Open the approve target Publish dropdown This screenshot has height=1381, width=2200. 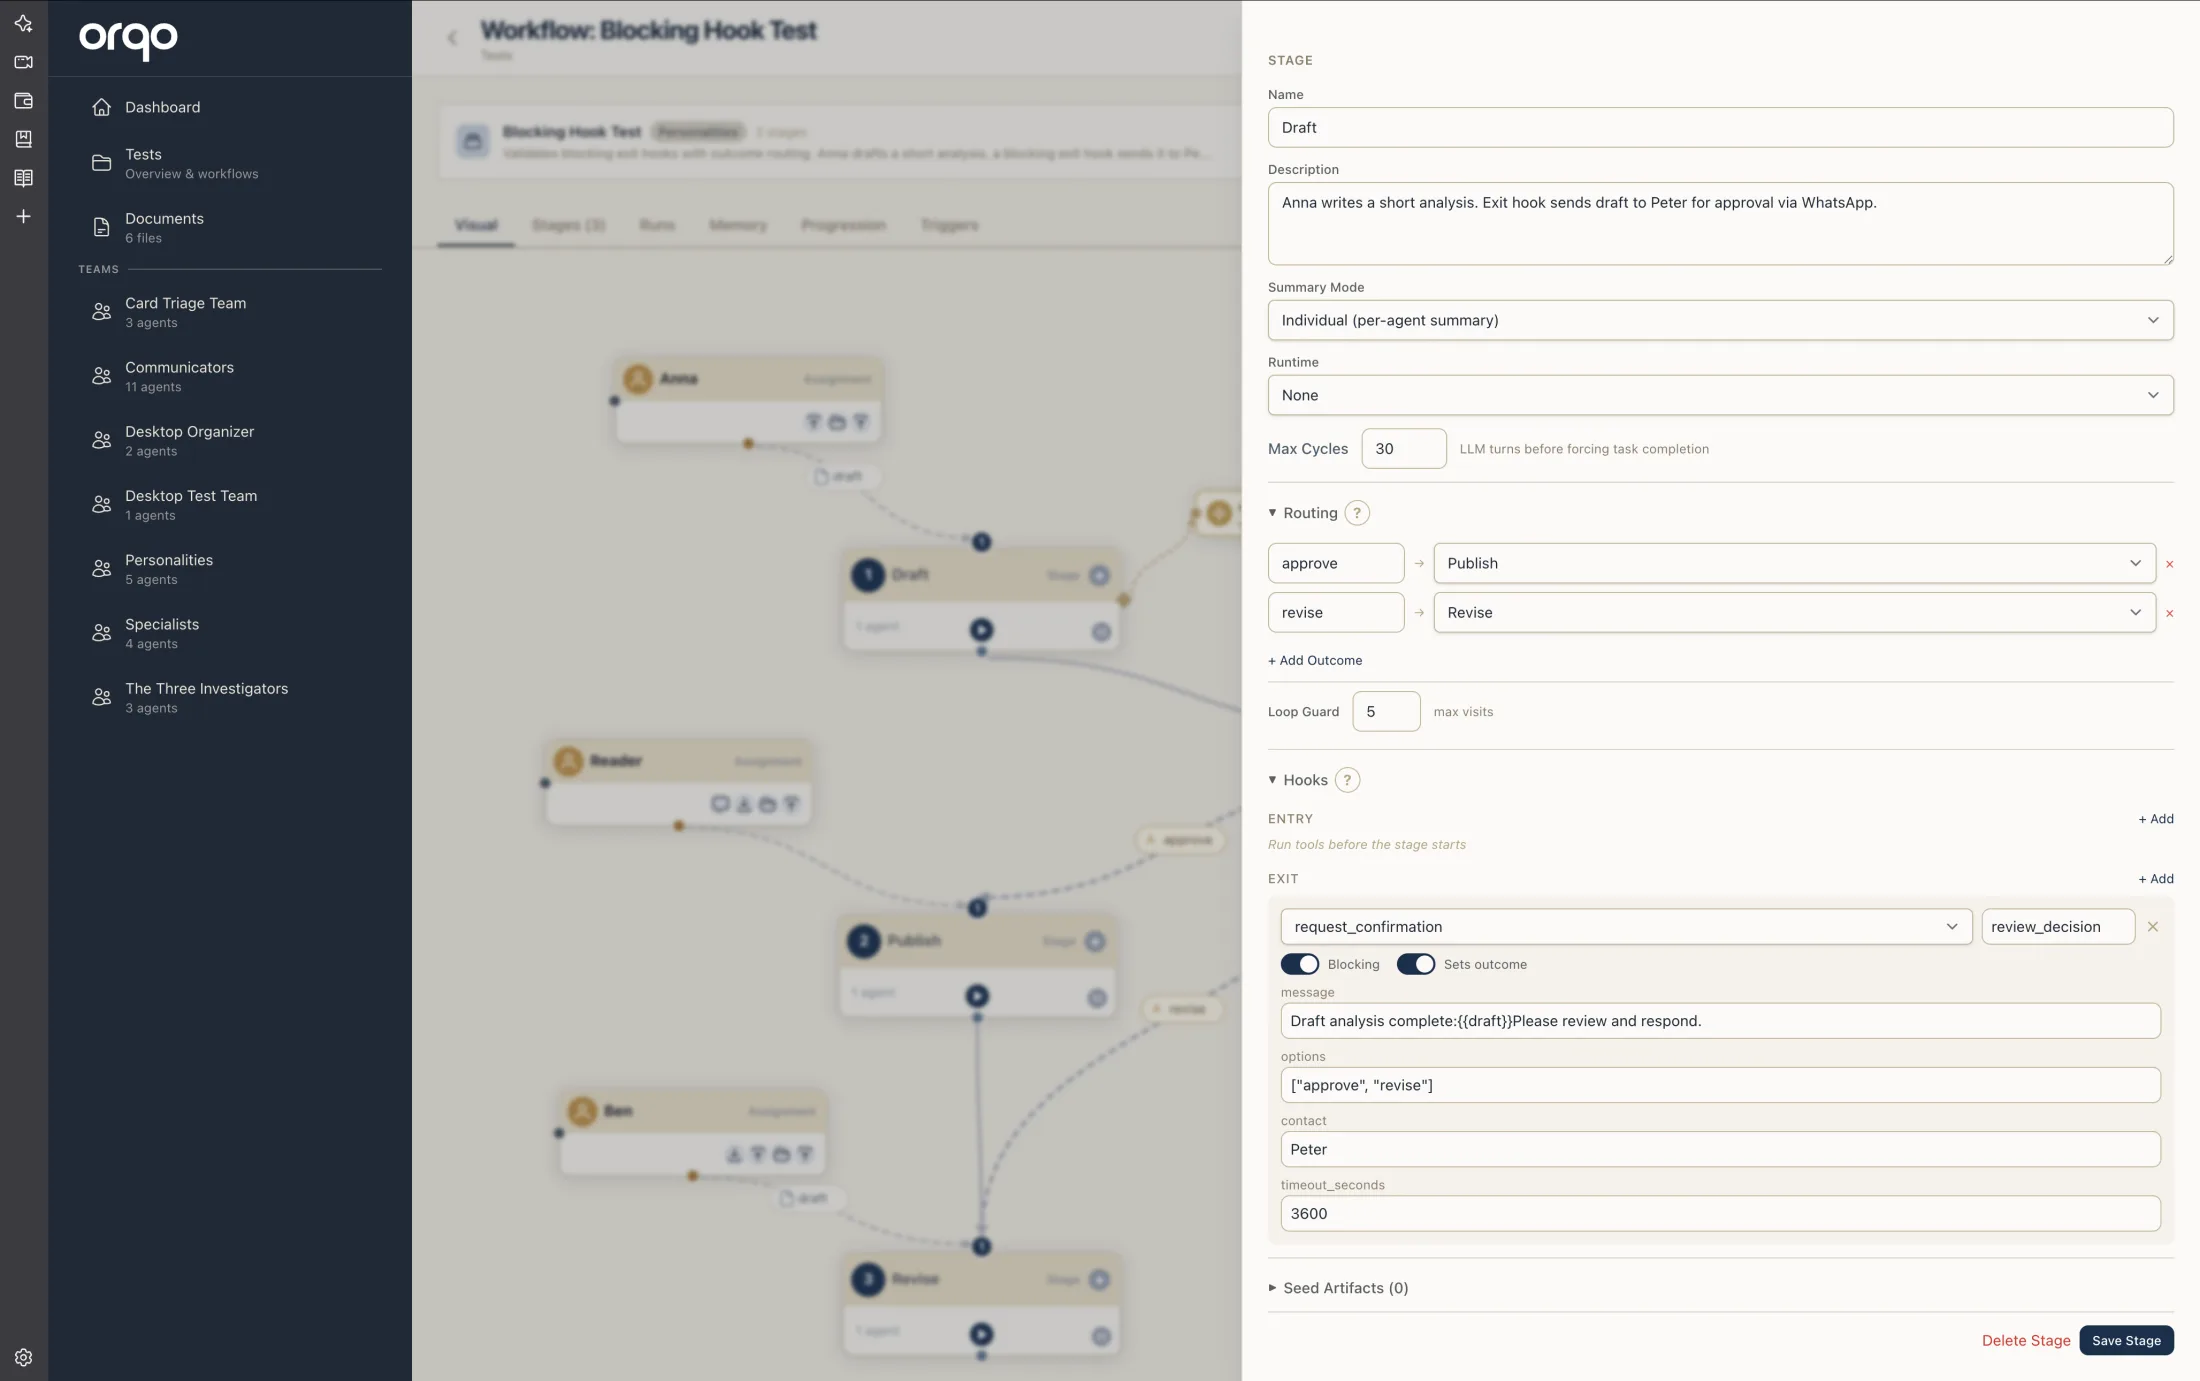[1794, 563]
